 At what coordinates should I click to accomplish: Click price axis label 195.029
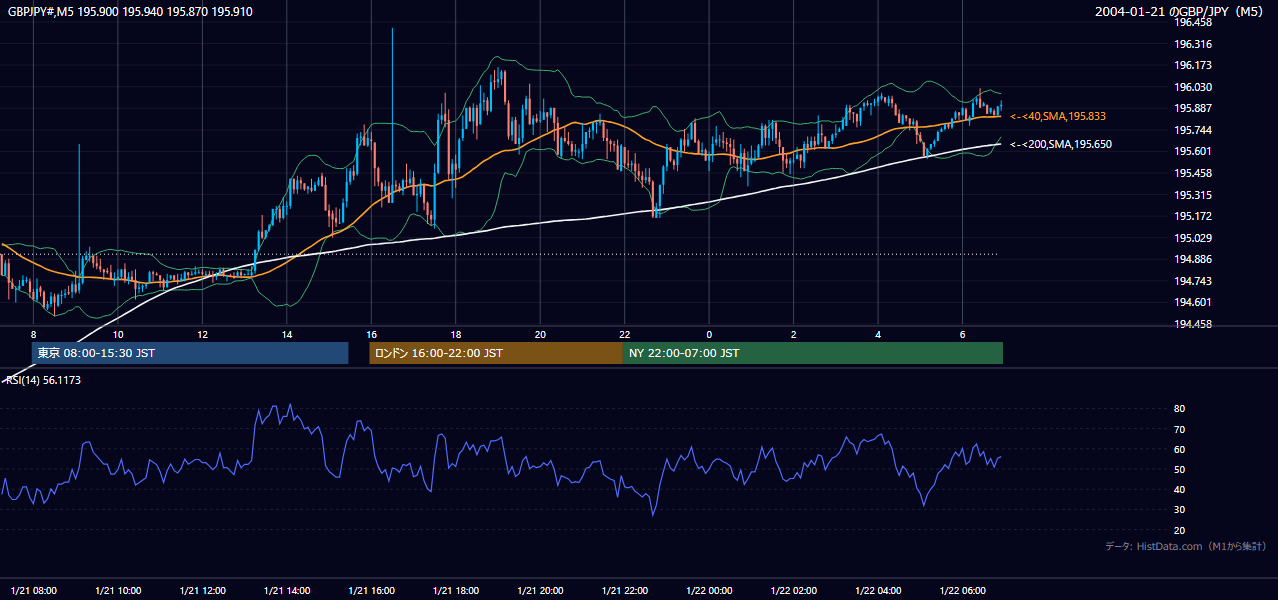click(1192, 238)
